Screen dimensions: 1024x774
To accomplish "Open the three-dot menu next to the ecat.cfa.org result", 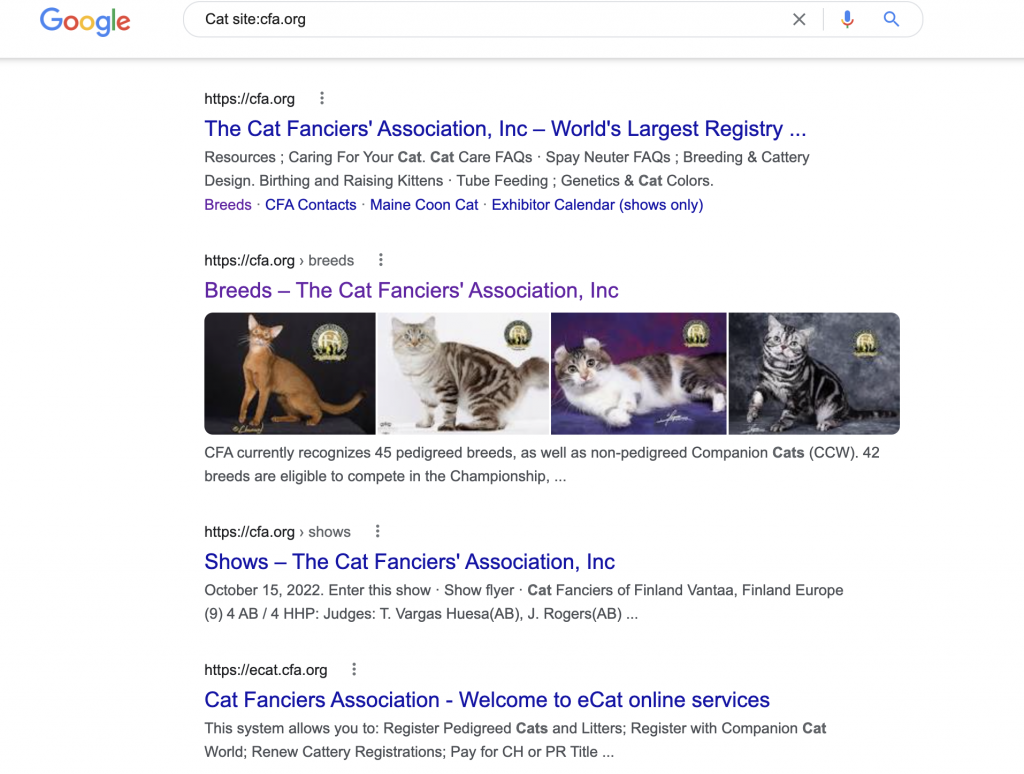I will [x=354, y=669].
